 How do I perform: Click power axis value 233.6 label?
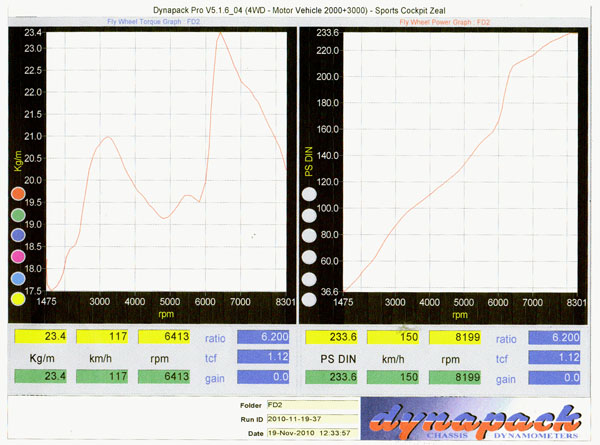pos(328,33)
